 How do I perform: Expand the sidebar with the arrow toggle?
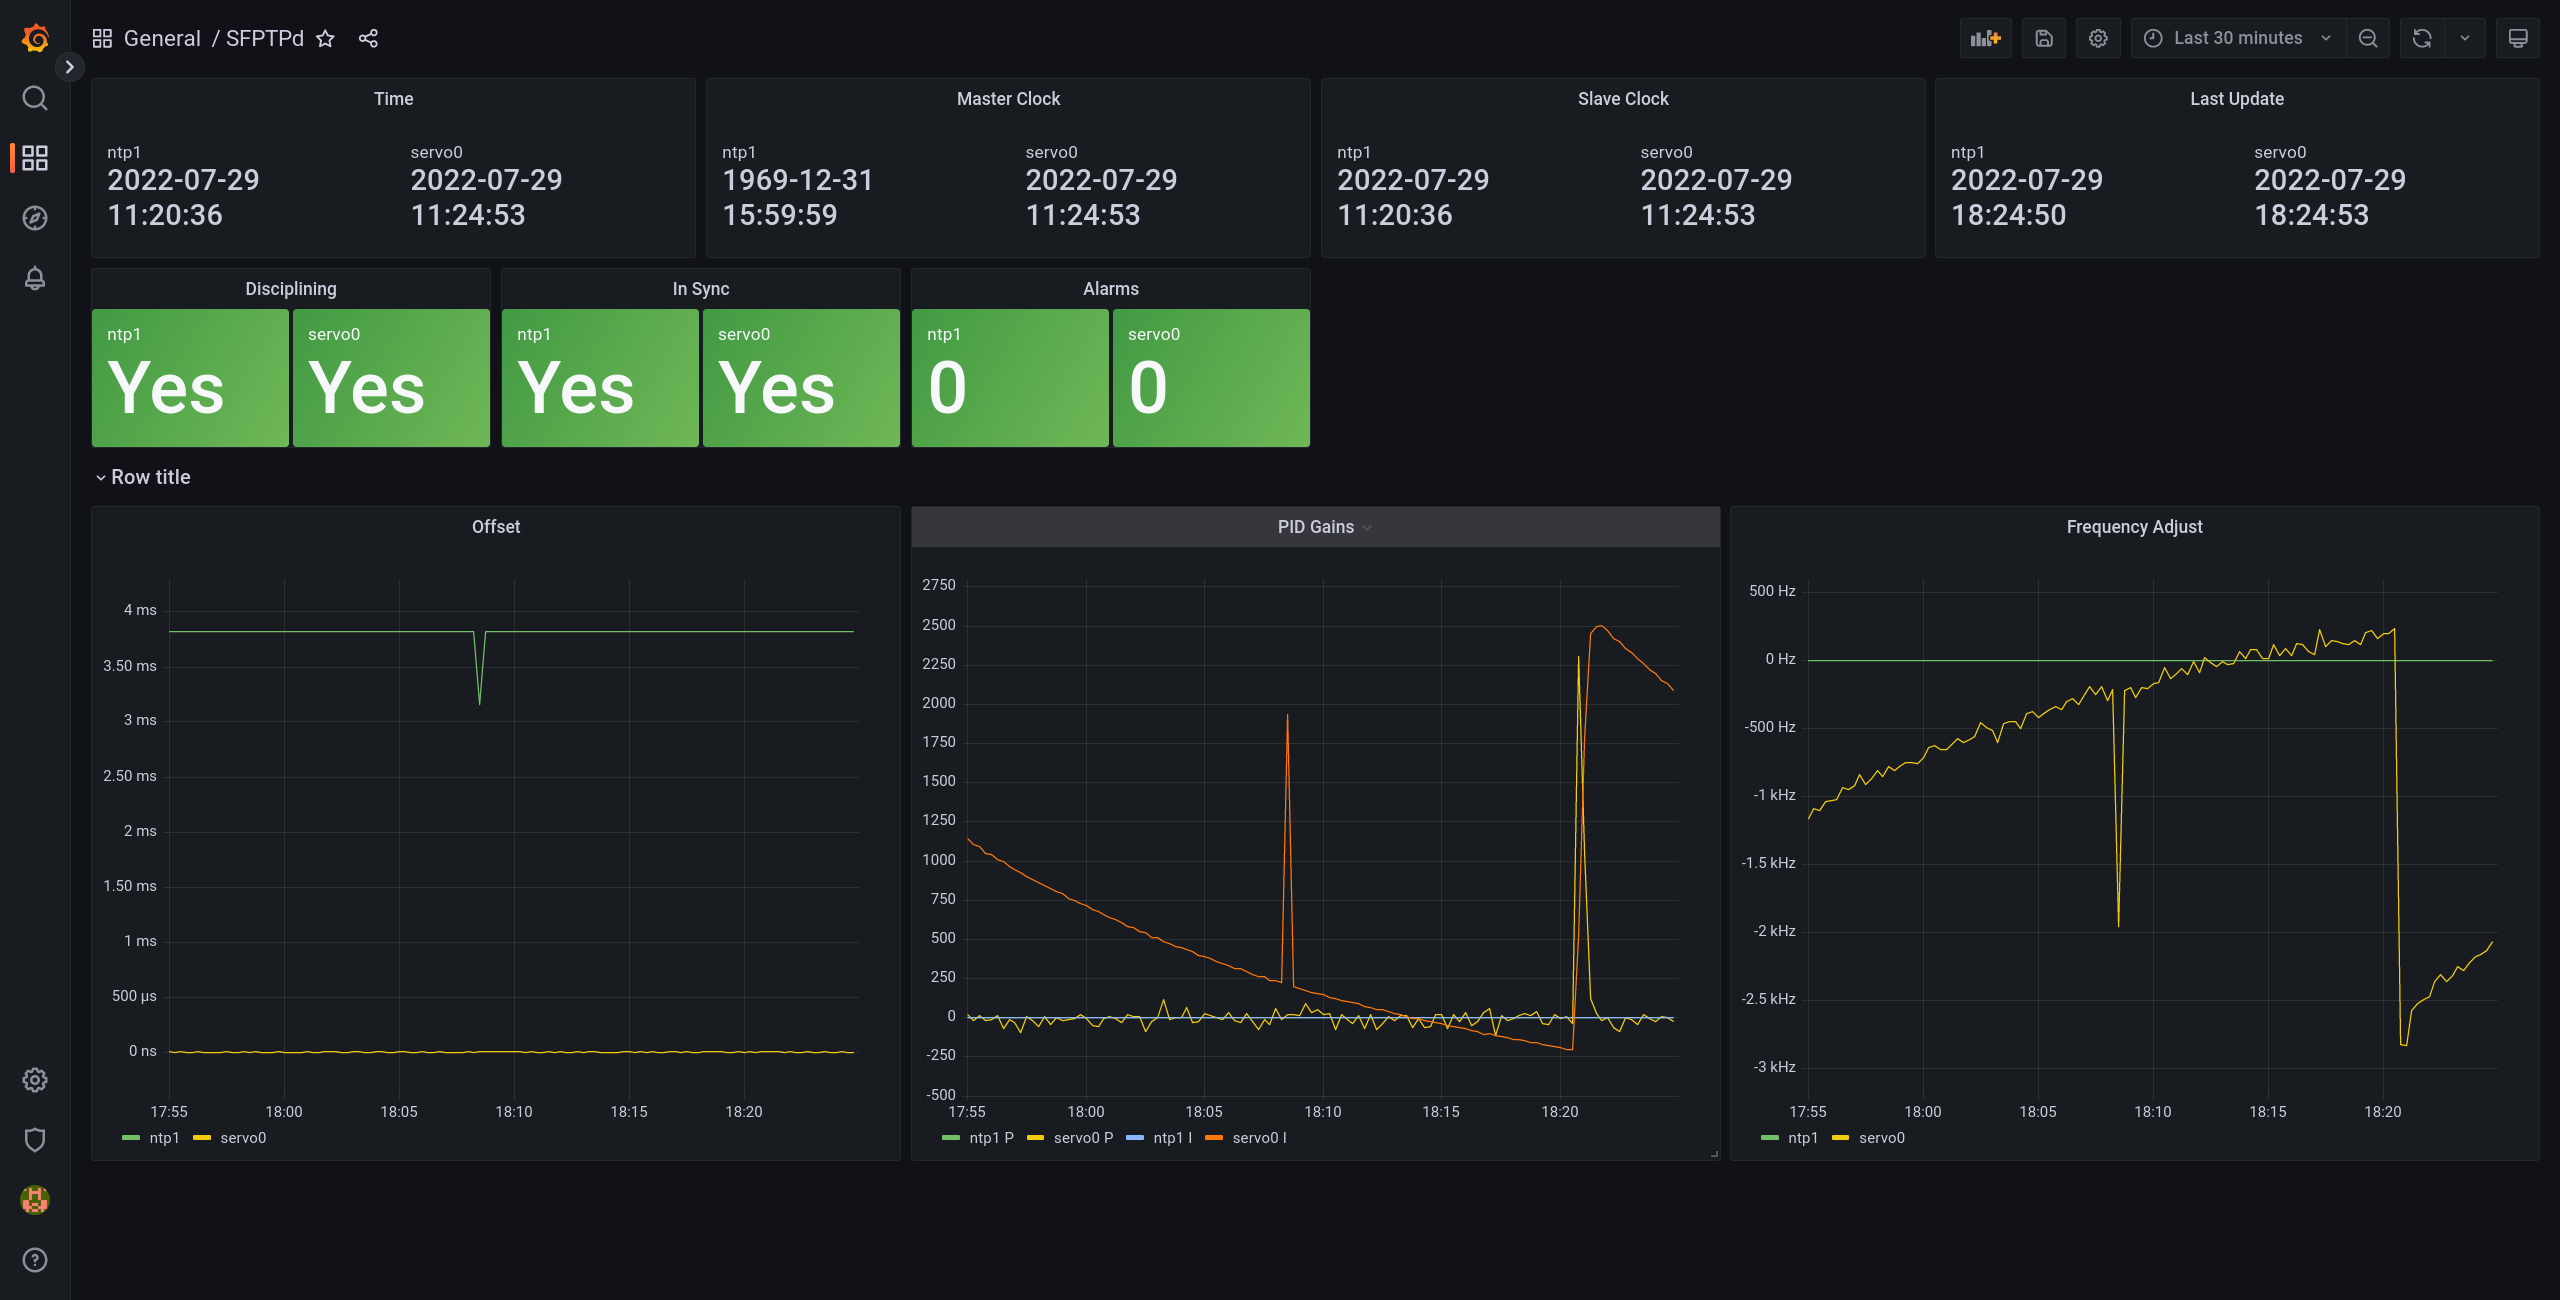coord(69,67)
